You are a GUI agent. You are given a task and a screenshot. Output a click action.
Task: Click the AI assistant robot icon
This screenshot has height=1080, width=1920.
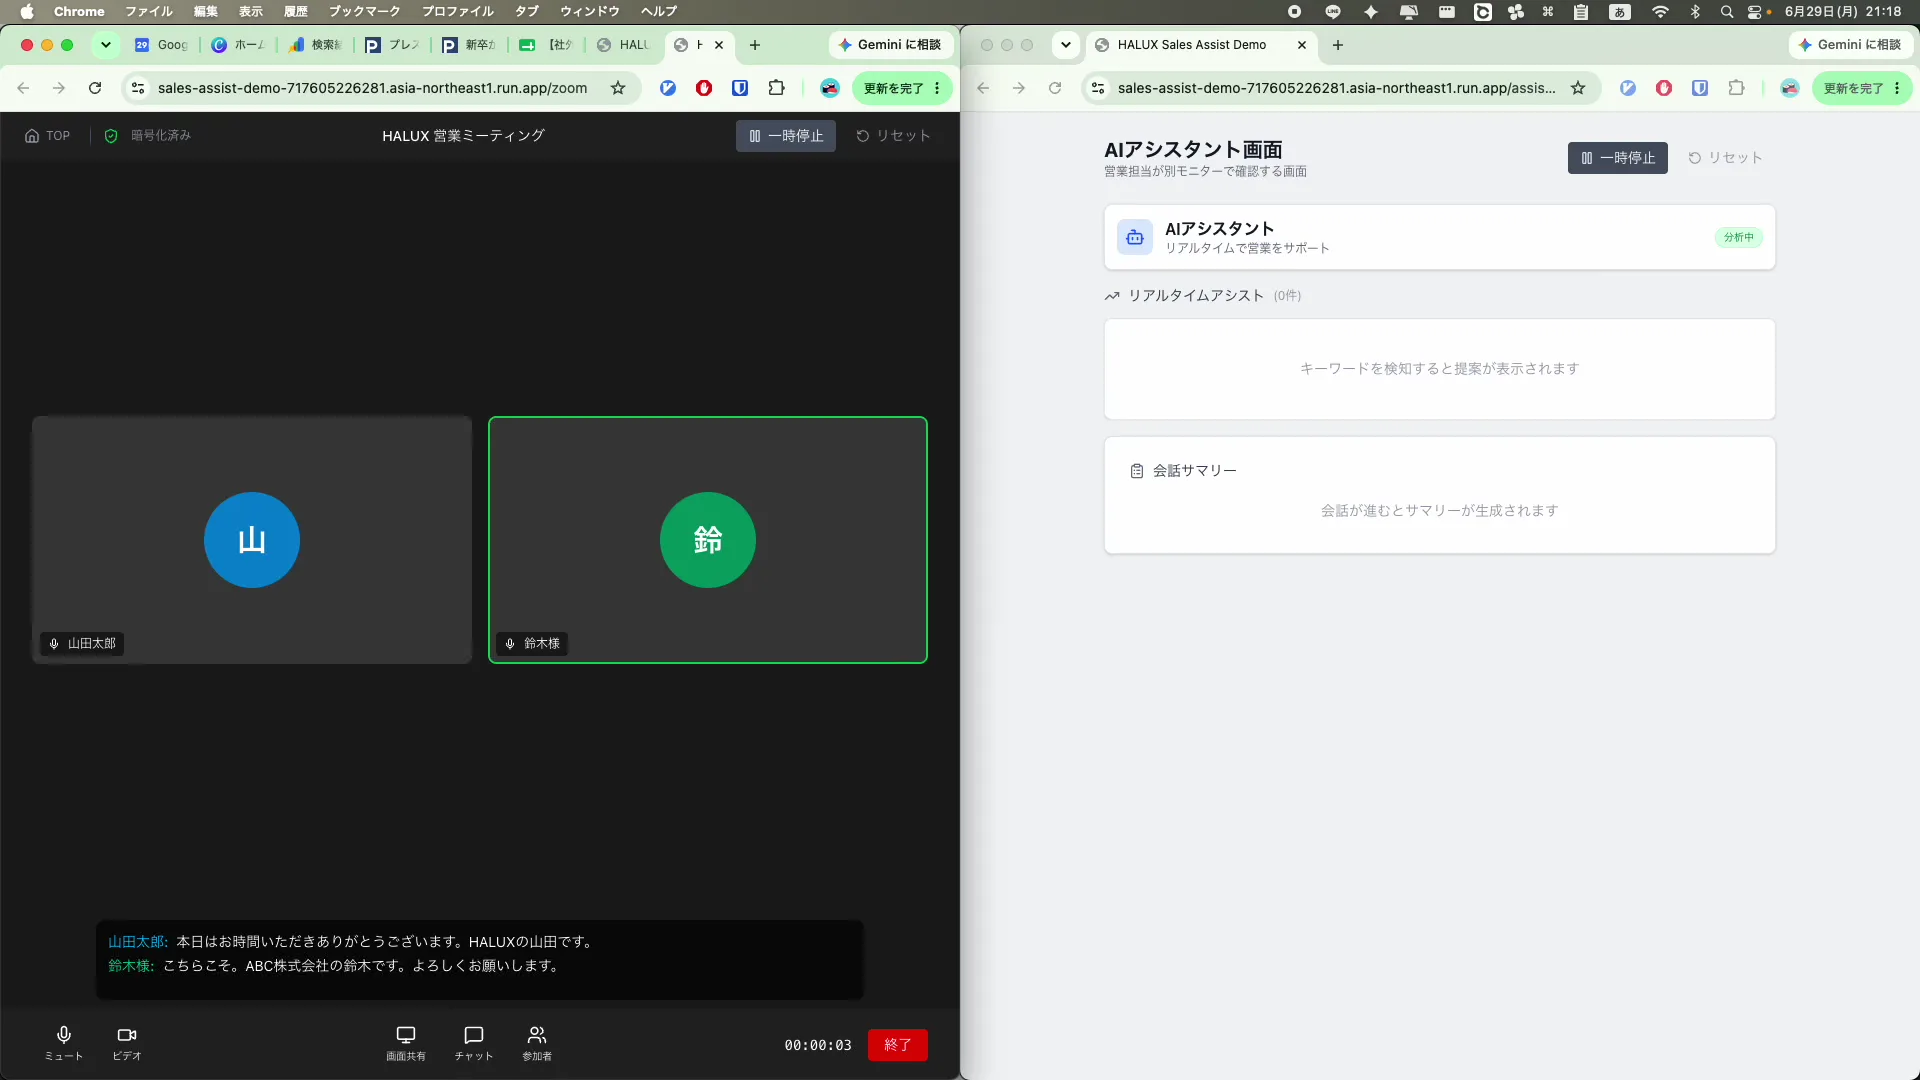[1135, 238]
